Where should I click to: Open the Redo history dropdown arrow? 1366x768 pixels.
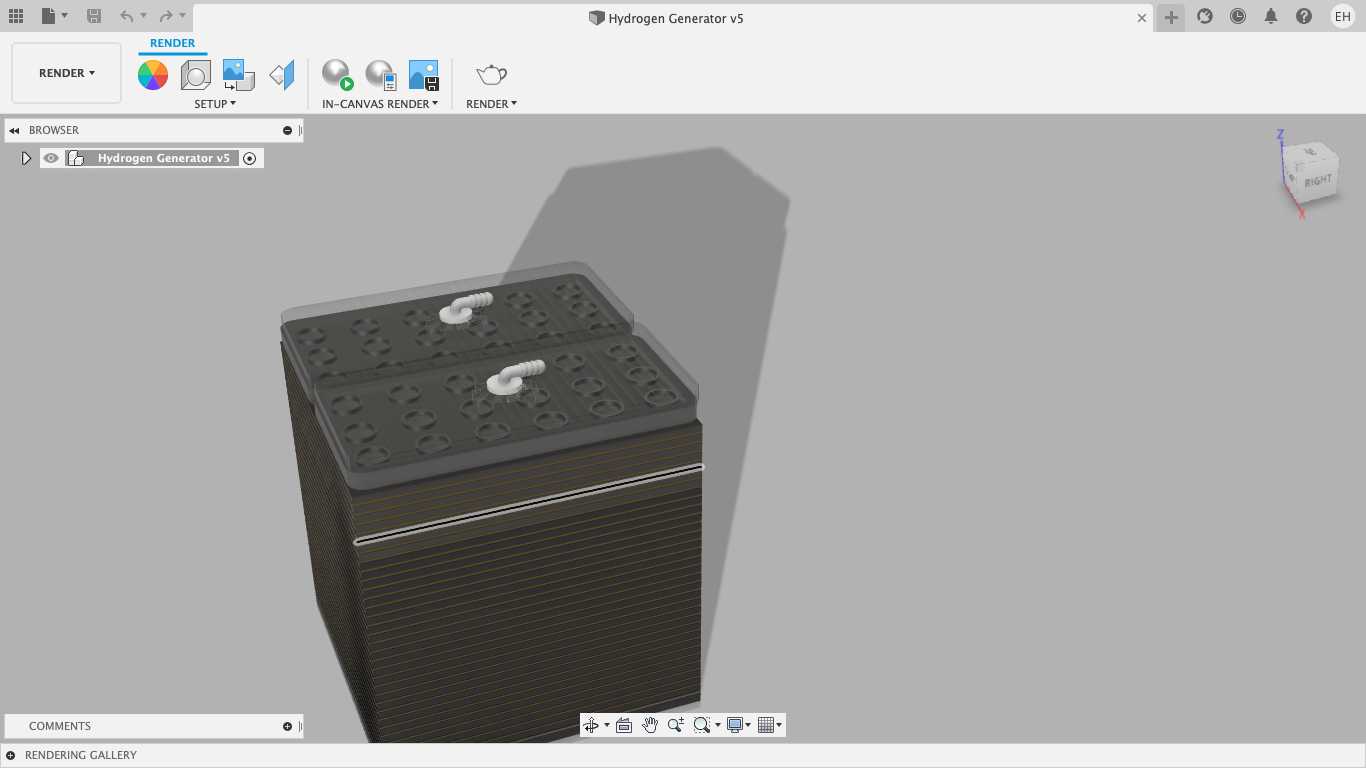pyautogui.click(x=183, y=16)
